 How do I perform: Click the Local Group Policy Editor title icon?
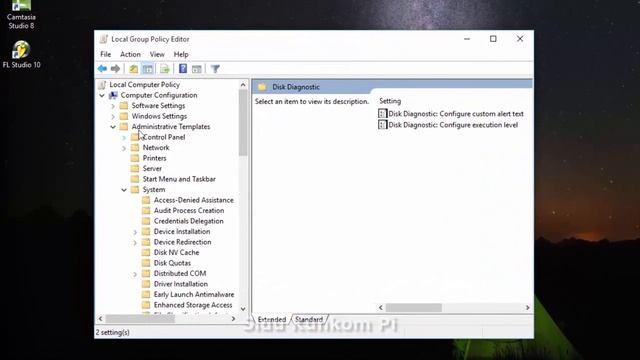point(104,39)
